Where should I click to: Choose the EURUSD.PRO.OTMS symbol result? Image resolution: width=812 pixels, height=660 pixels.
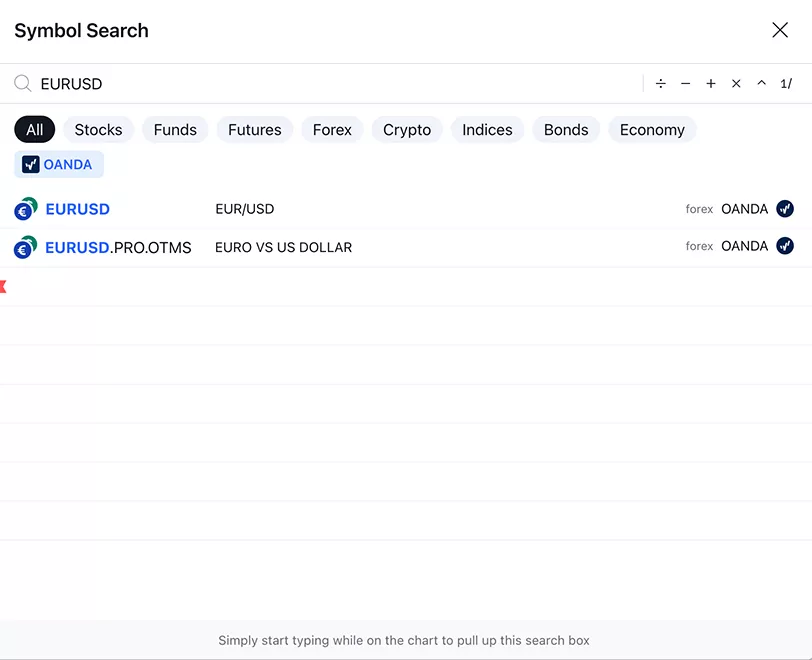(118, 247)
